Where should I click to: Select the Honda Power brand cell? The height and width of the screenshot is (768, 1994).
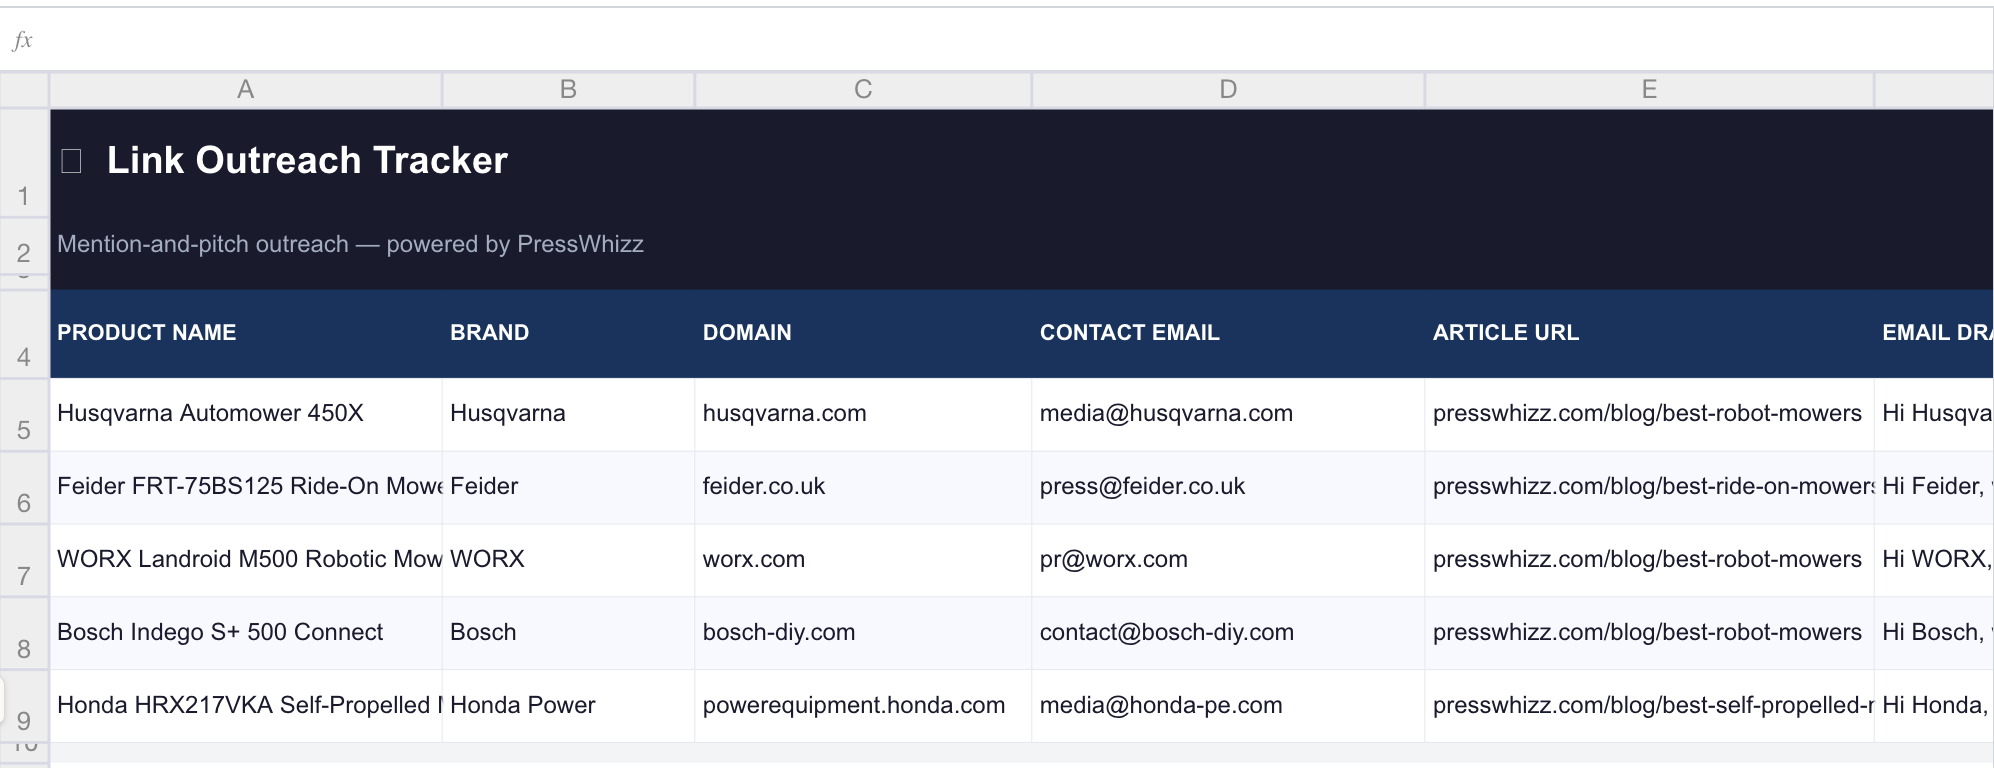[522, 706]
